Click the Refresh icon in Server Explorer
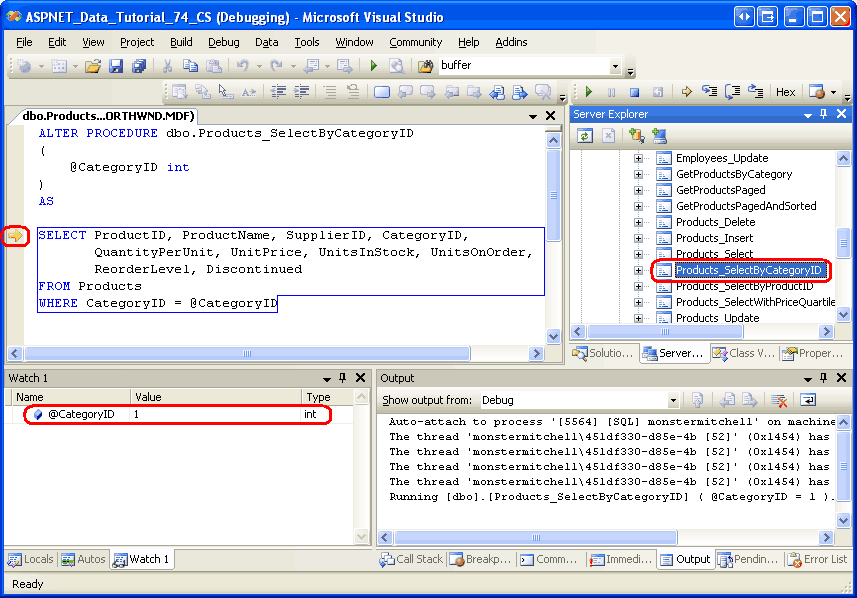The height and width of the screenshot is (598, 857). click(x=584, y=136)
